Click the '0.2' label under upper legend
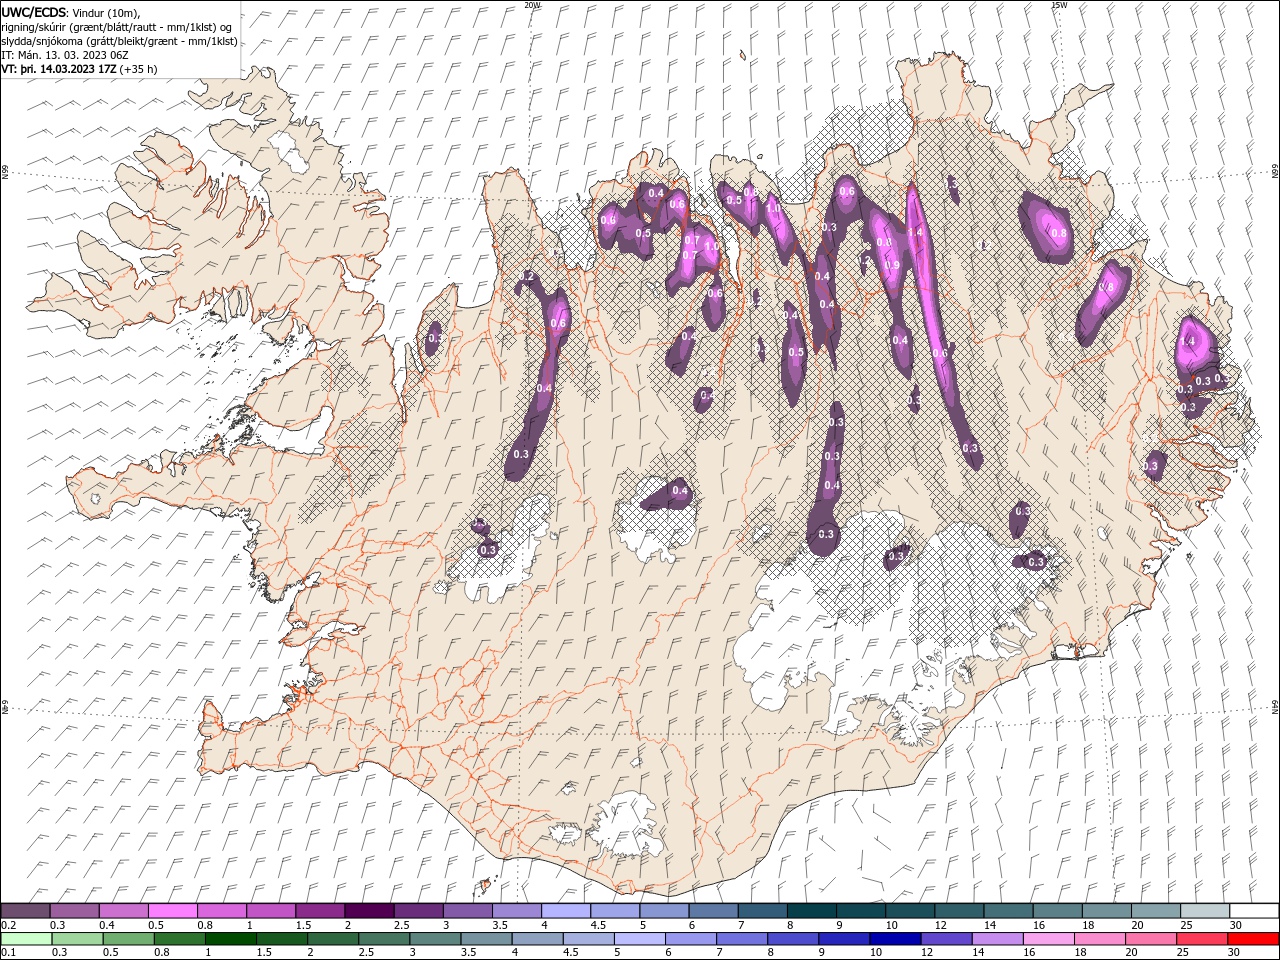Image resolution: width=1280 pixels, height=960 pixels. tap(7, 925)
